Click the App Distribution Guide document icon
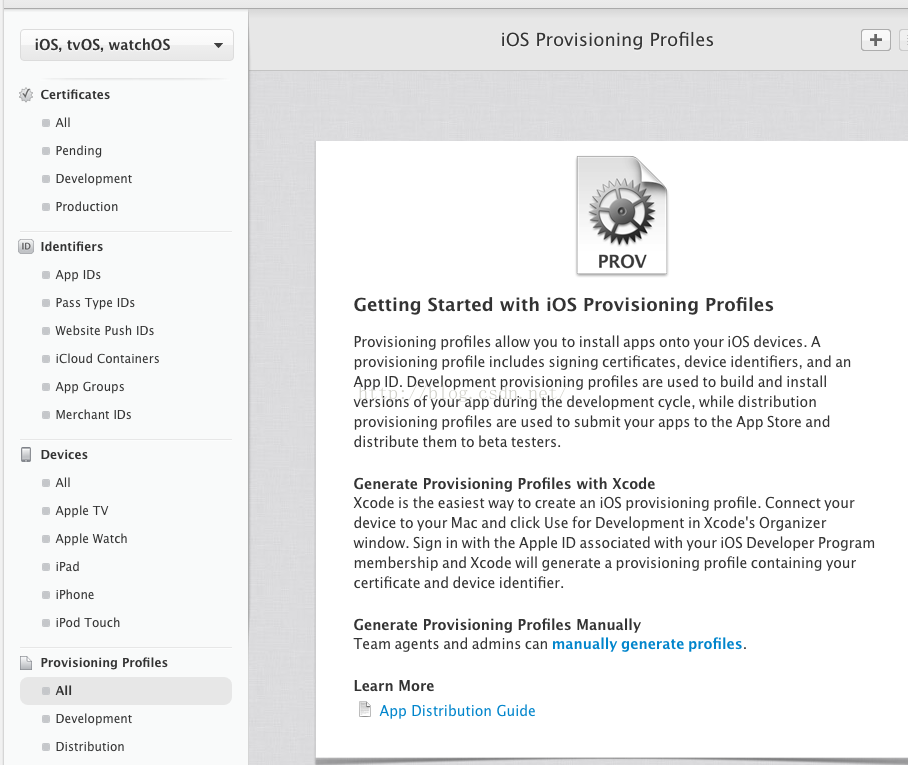This screenshot has width=908, height=765. 364,711
